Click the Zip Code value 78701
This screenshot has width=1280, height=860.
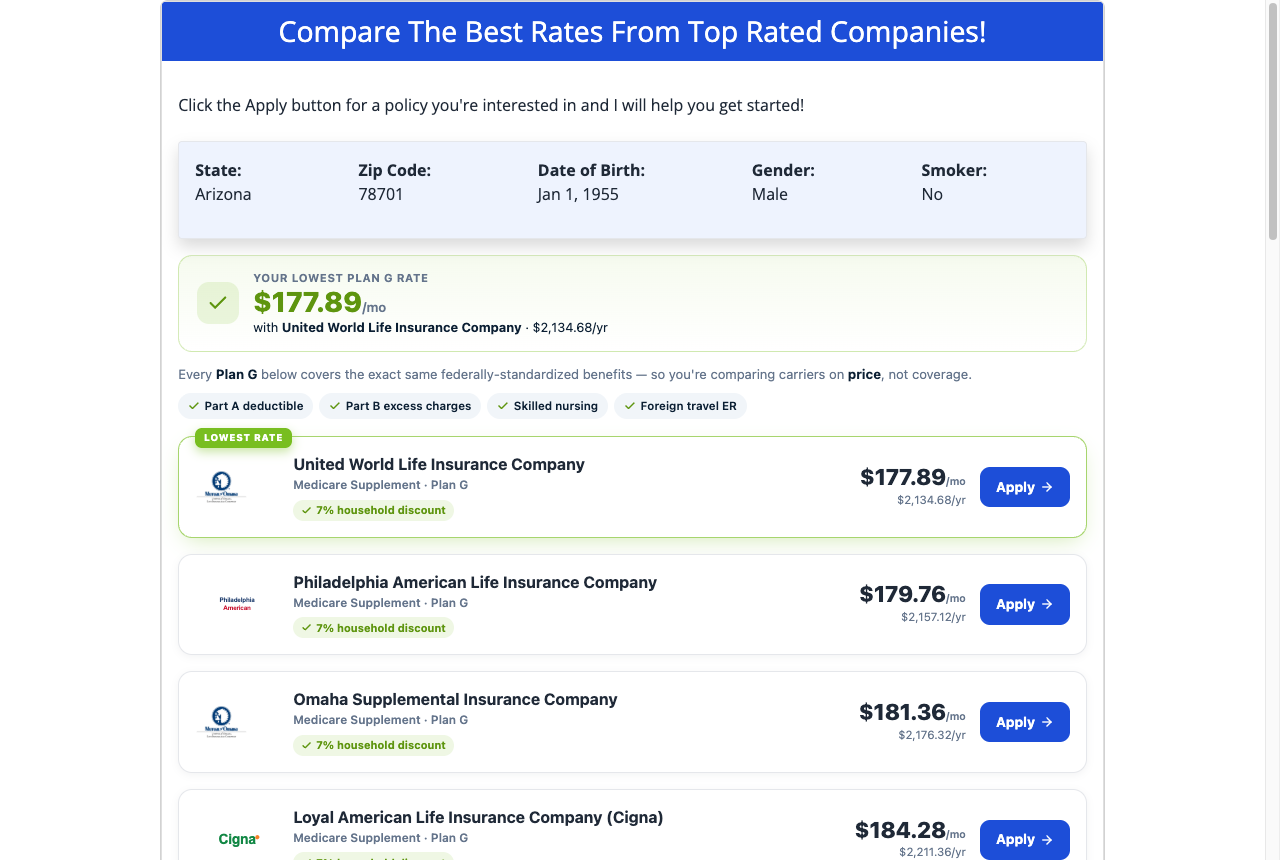(381, 194)
